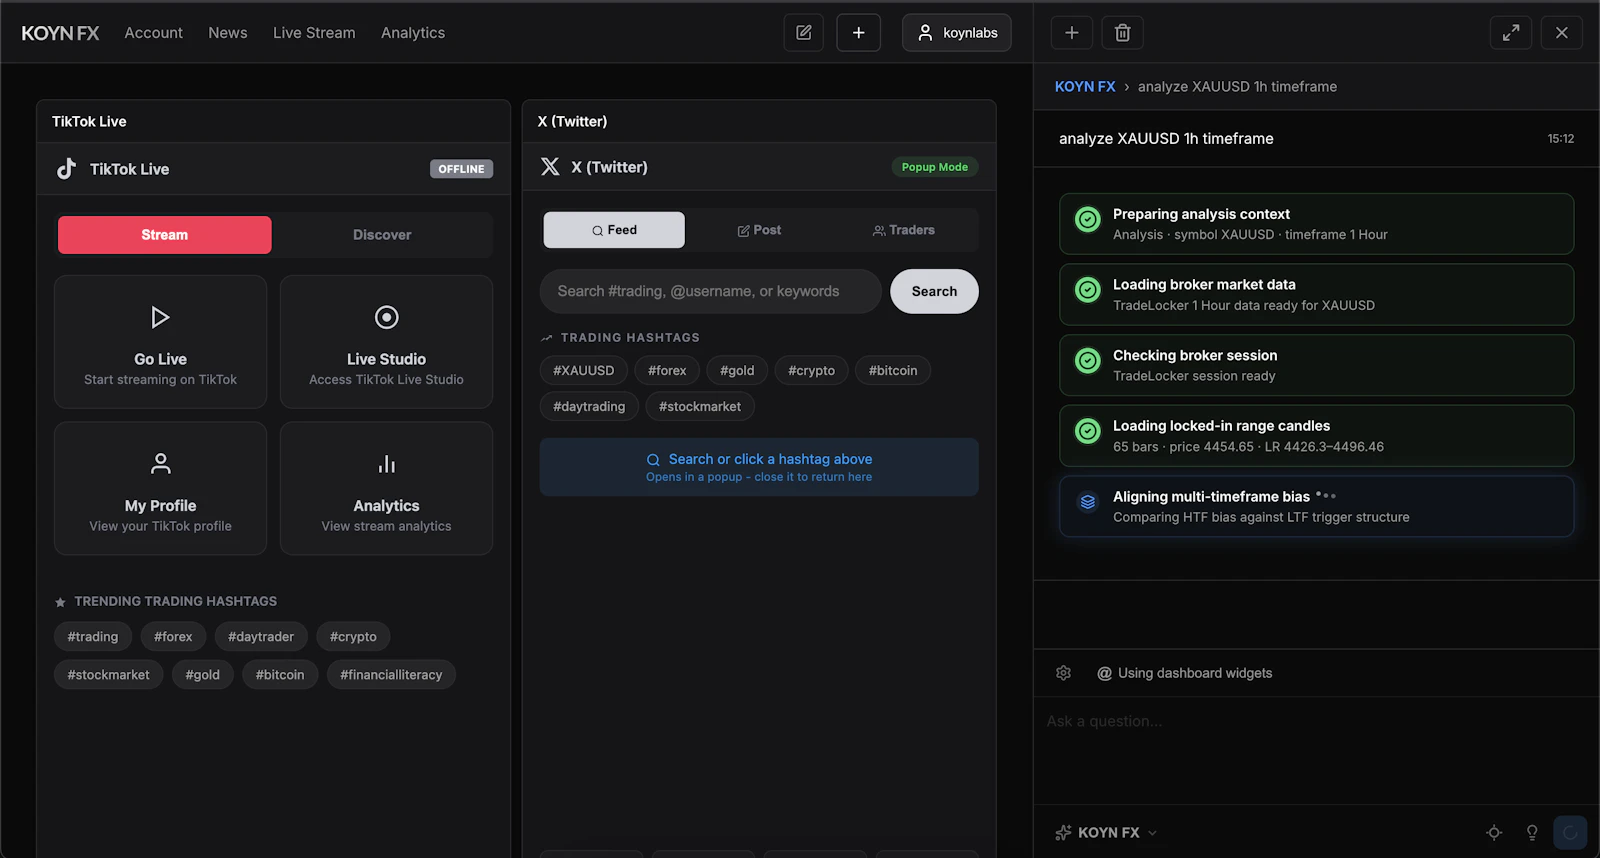Focus the Ask a question input
Screen dimensions: 1600x858
[1316, 750]
